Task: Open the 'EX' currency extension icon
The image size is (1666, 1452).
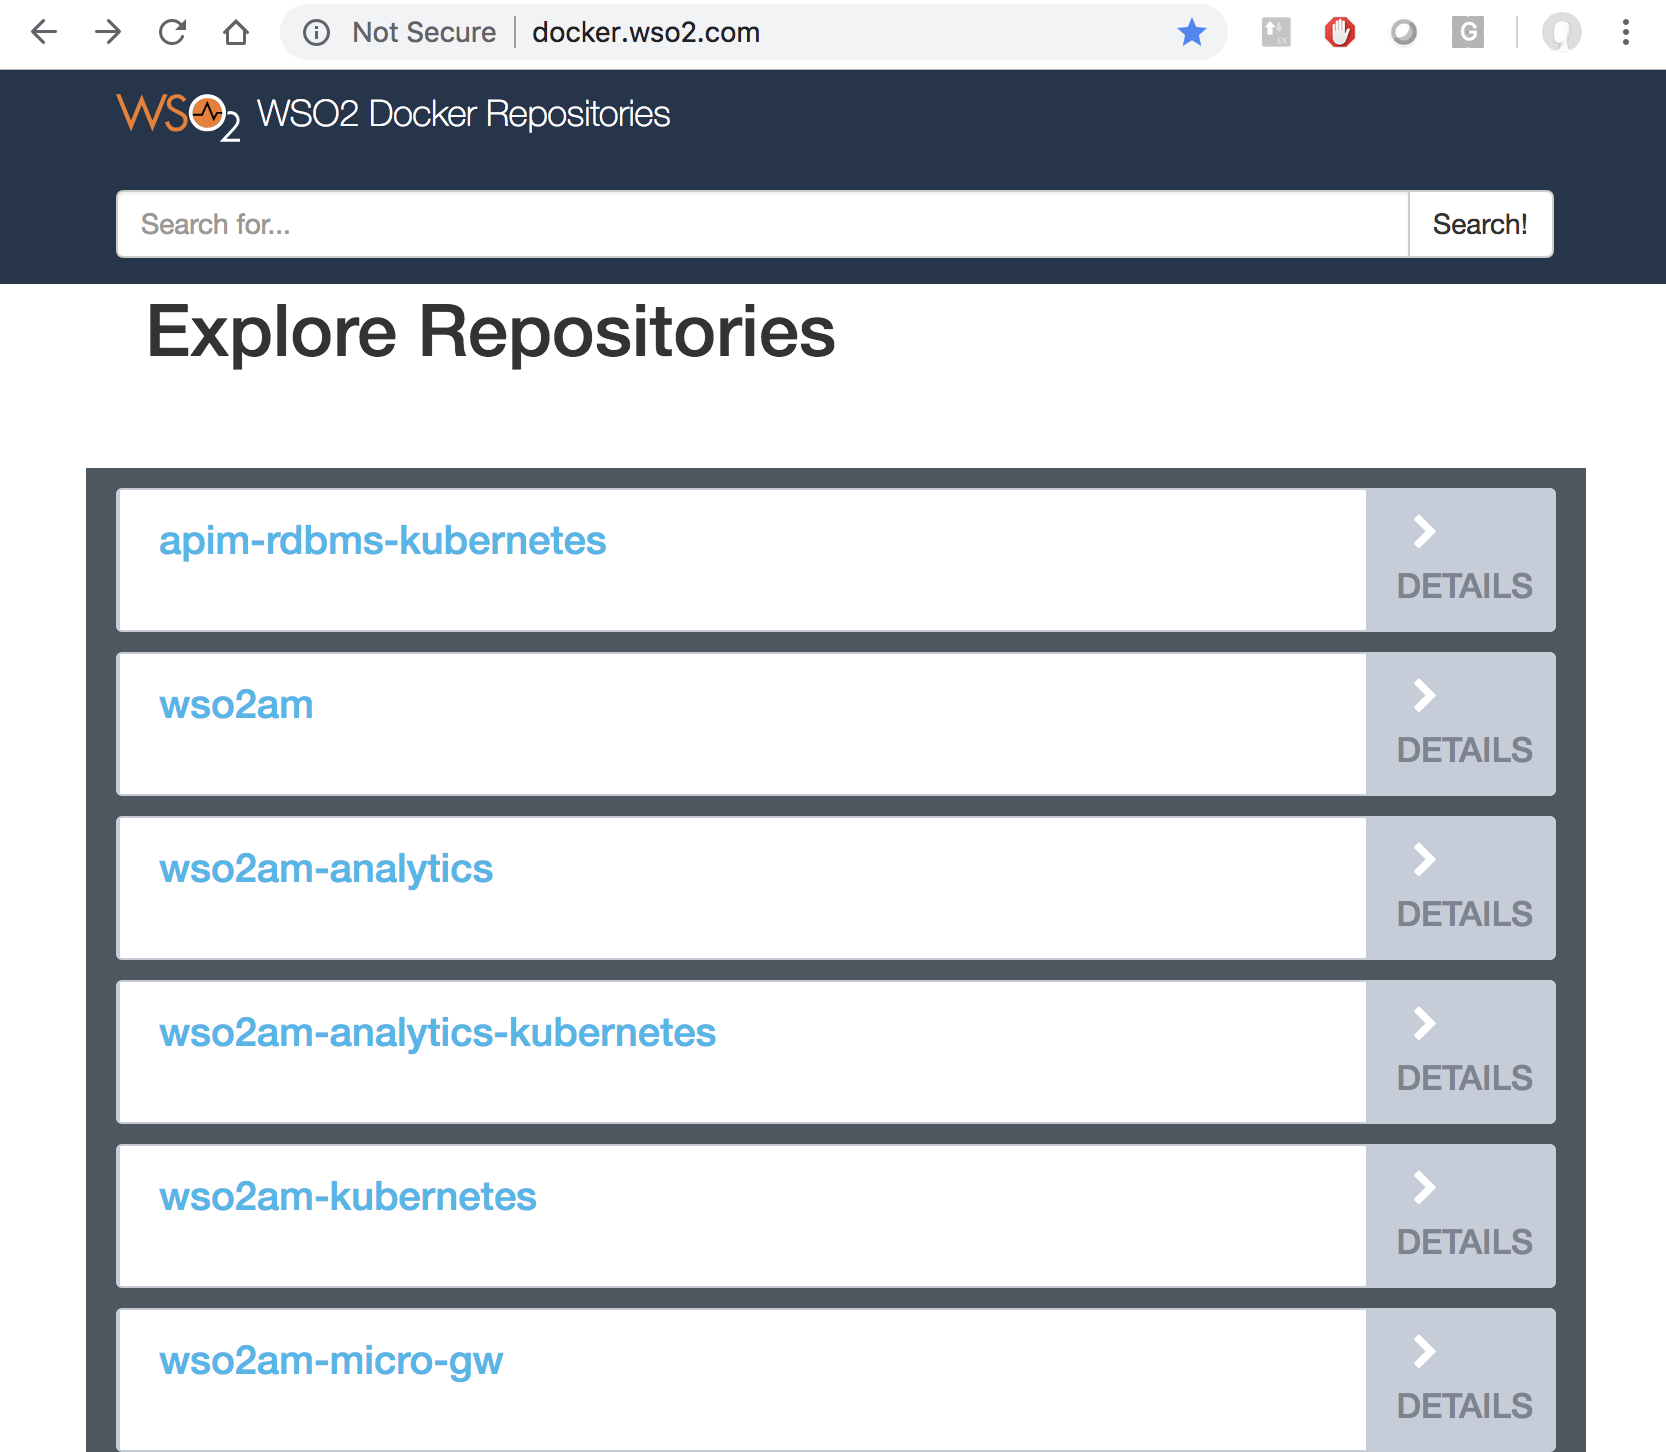Action: [1275, 32]
